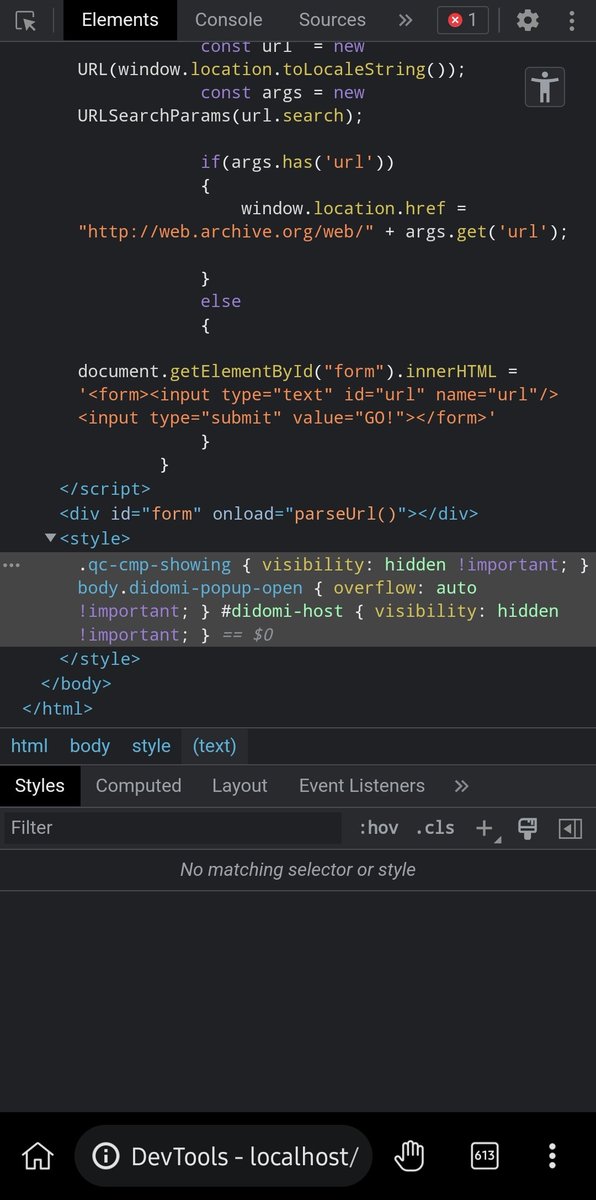This screenshot has width=596, height=1200.
Task: Open the error count badge
Action: [463, 20]
